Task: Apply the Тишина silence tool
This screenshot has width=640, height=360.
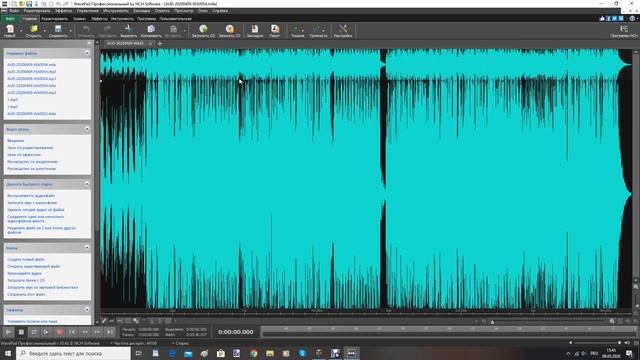Action: click(297, 31)
